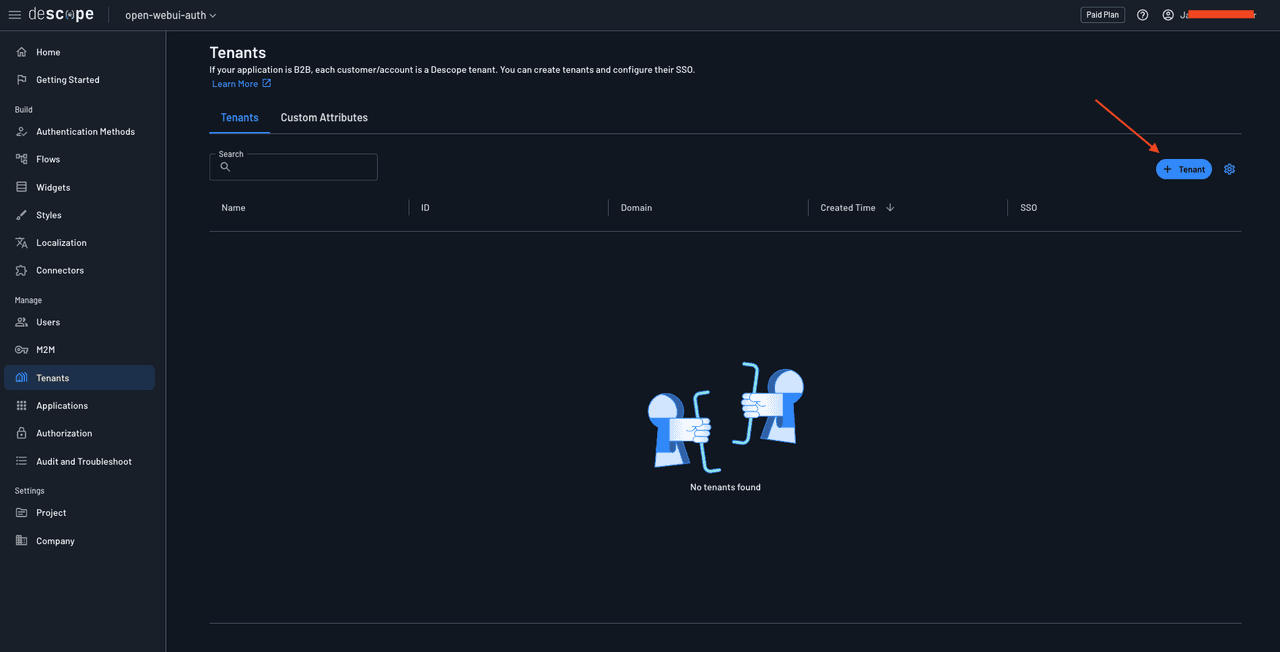Select the Connectors sidebar icon
Image resolution: width=1280 pixels, height=652 pixels.
[x=22, y=270]
